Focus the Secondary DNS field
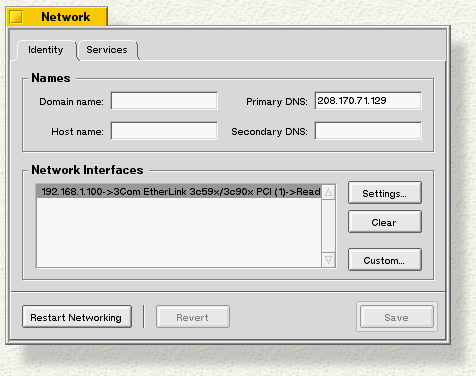 point(368,131)
